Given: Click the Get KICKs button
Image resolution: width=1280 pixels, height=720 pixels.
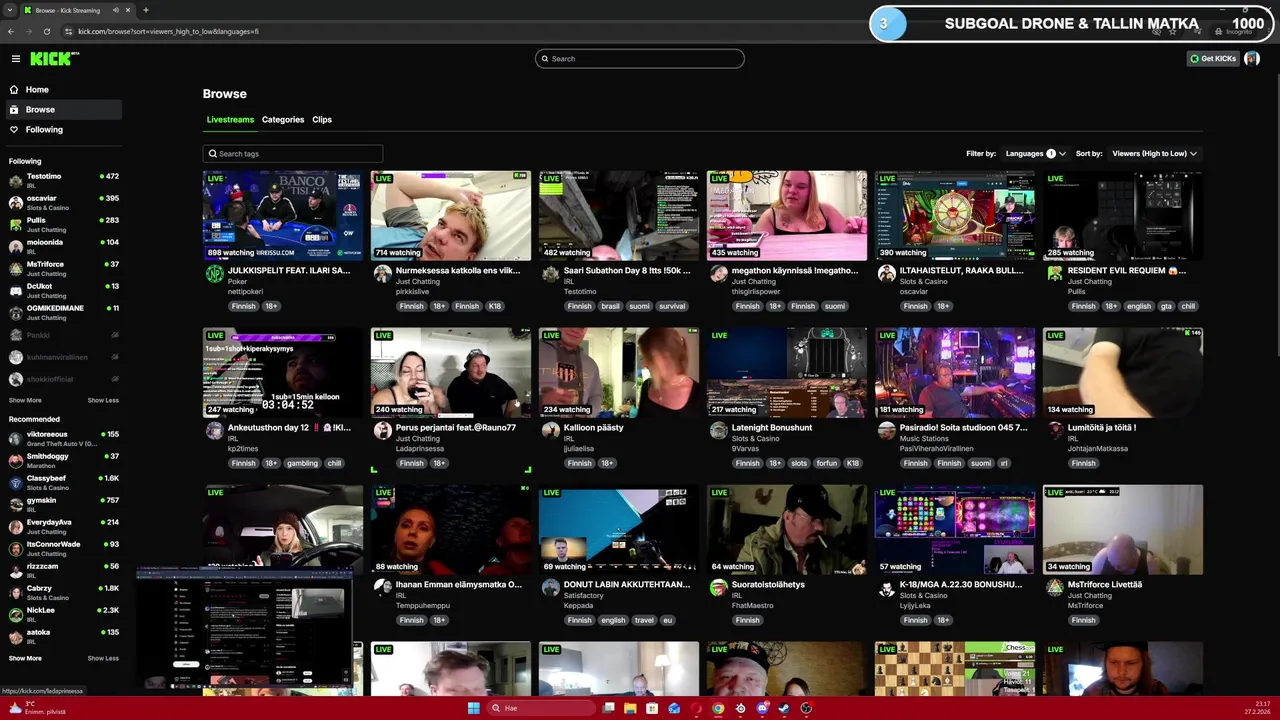Looking at the screenshot, I should pyautogui.click(x=1213, y=59).
